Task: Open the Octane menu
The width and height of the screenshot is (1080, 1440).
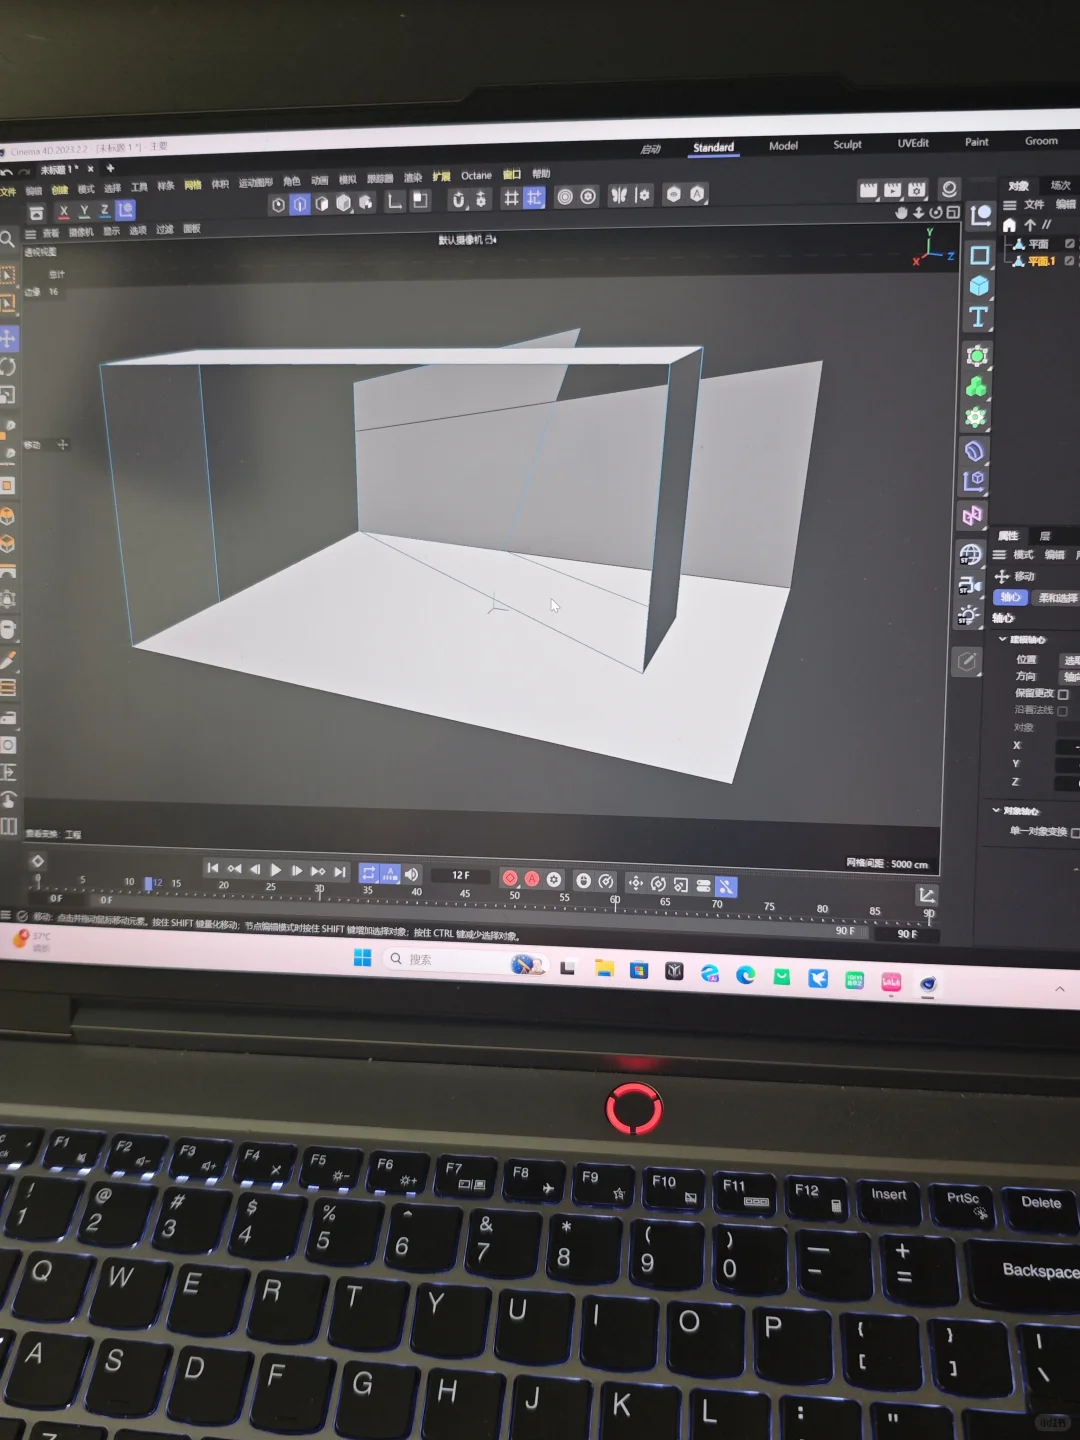Action: coord(476,175)
